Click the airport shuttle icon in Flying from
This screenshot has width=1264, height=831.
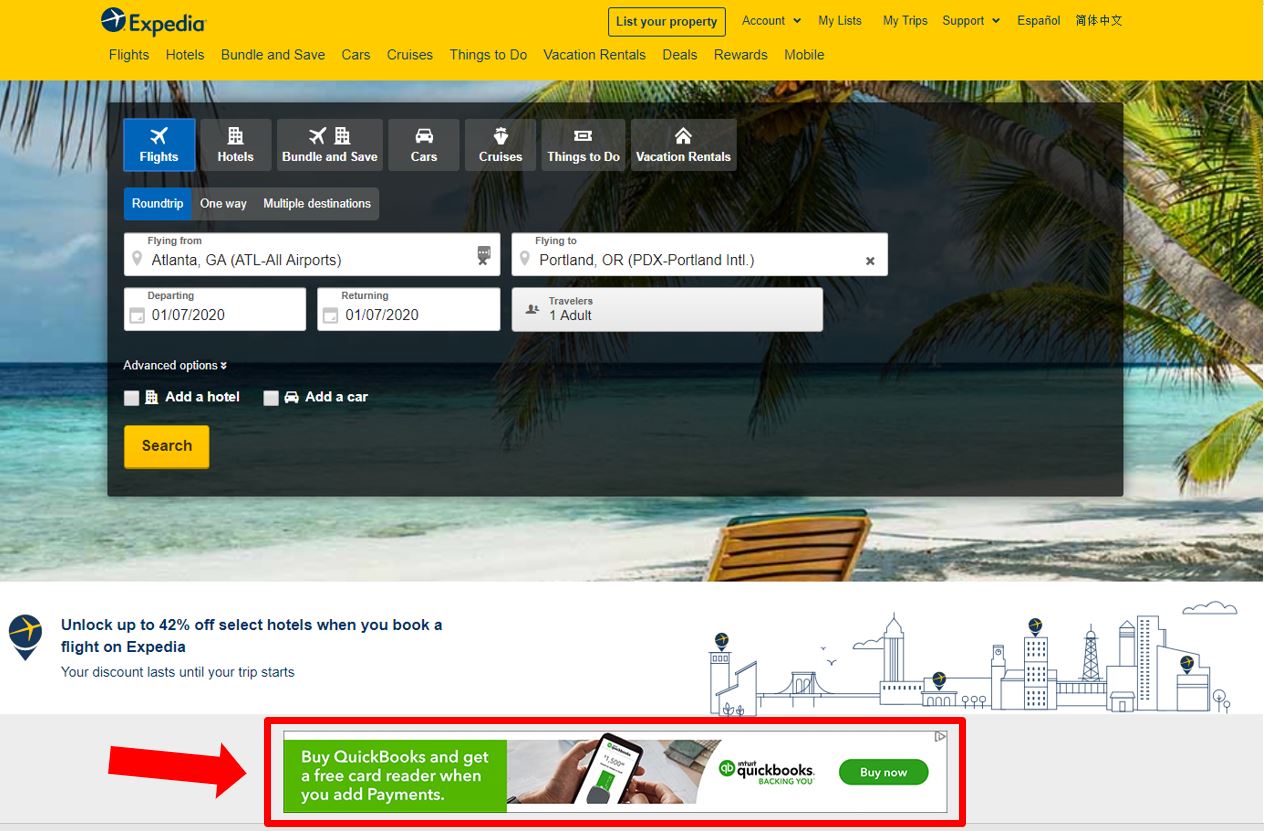(x=484, y=255)
